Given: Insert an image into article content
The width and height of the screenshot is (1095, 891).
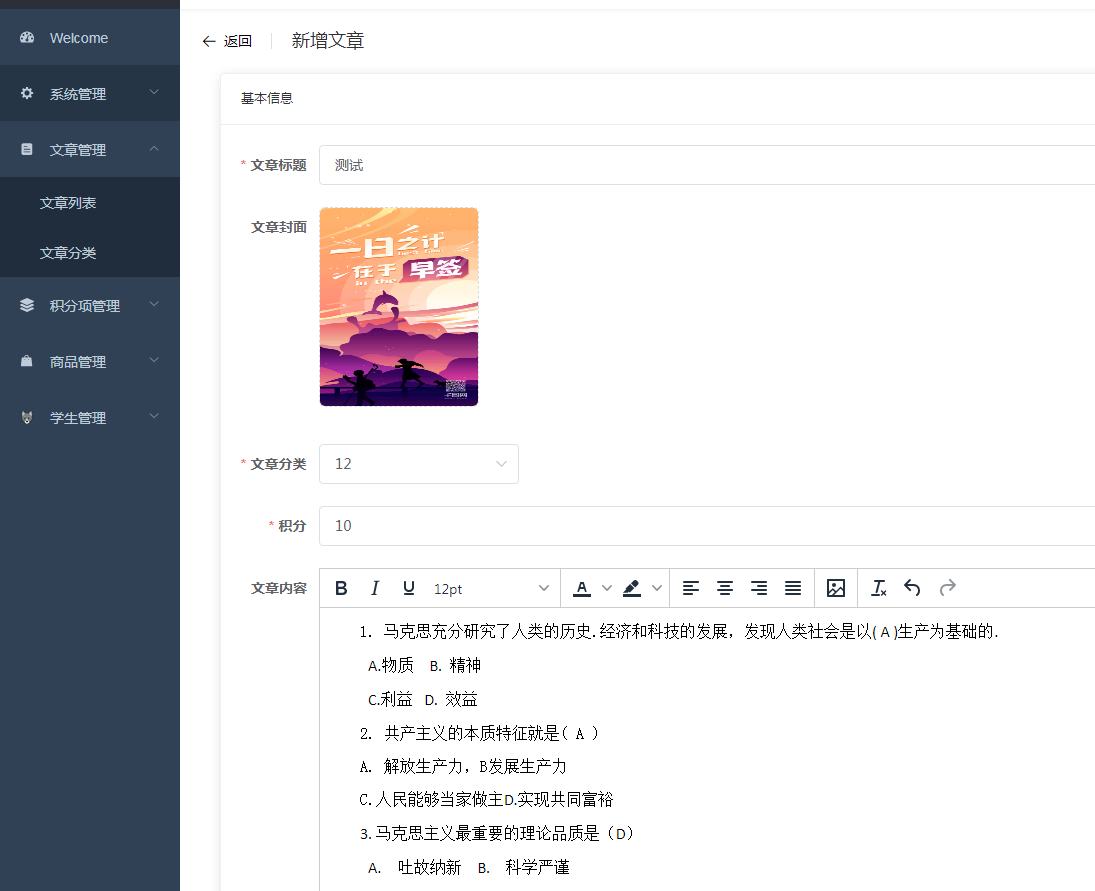Looking at the screenshot, I should 836,589.
